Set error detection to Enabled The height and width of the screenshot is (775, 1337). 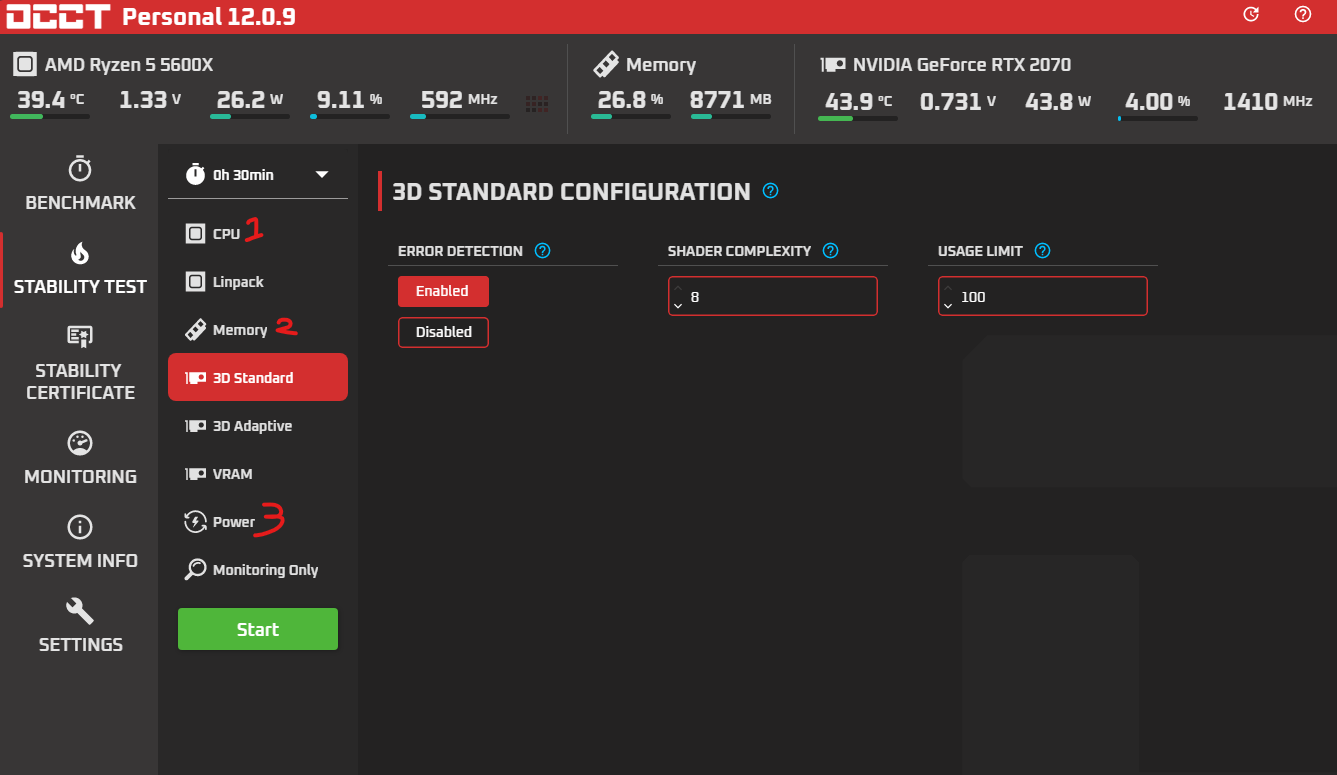click(x=442, y=291)
